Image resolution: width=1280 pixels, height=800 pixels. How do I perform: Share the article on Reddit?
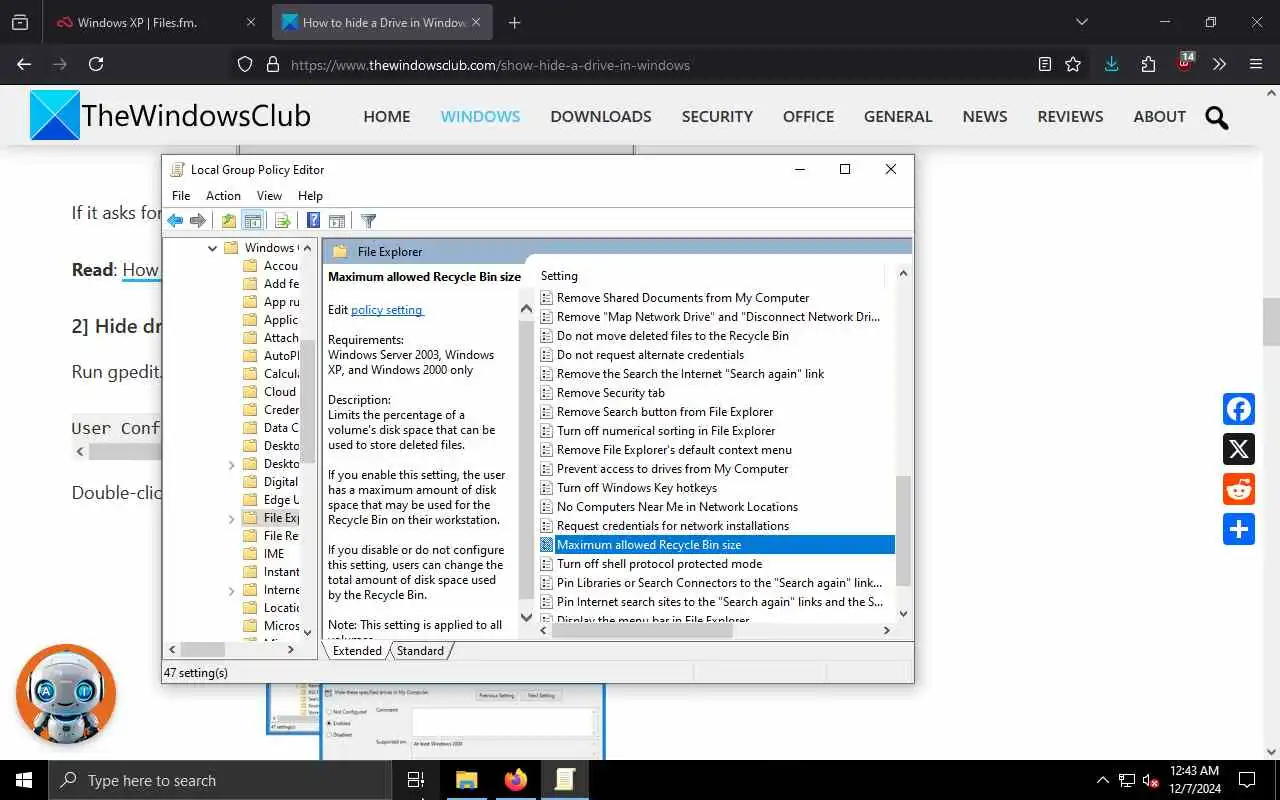(1239, 489)
